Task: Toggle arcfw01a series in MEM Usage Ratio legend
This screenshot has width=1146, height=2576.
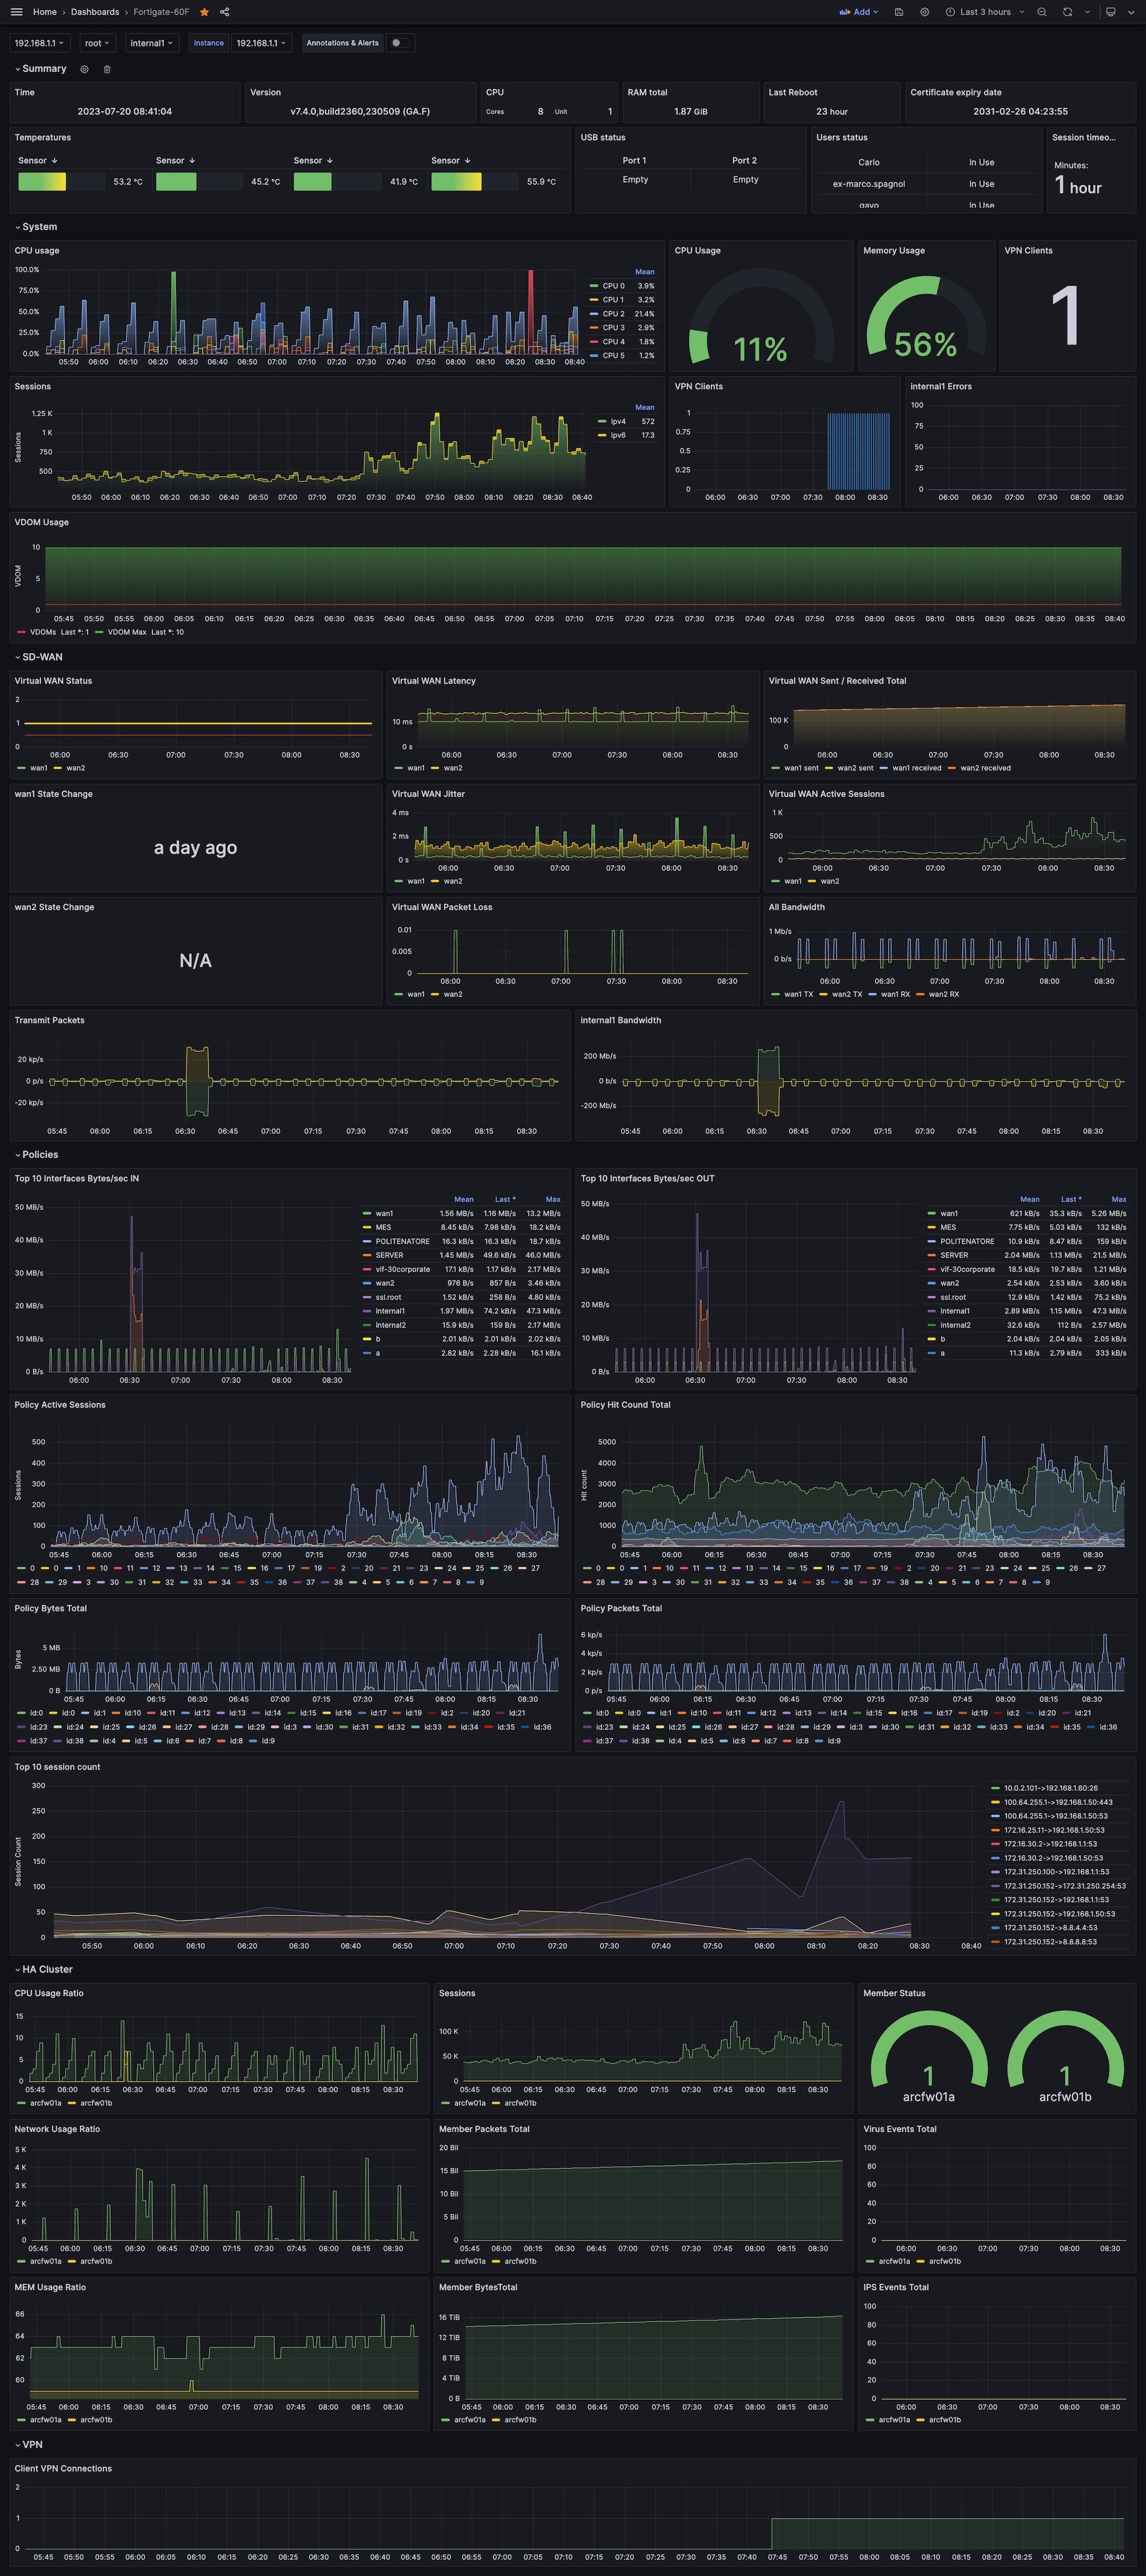Action: coord(46,2420)
